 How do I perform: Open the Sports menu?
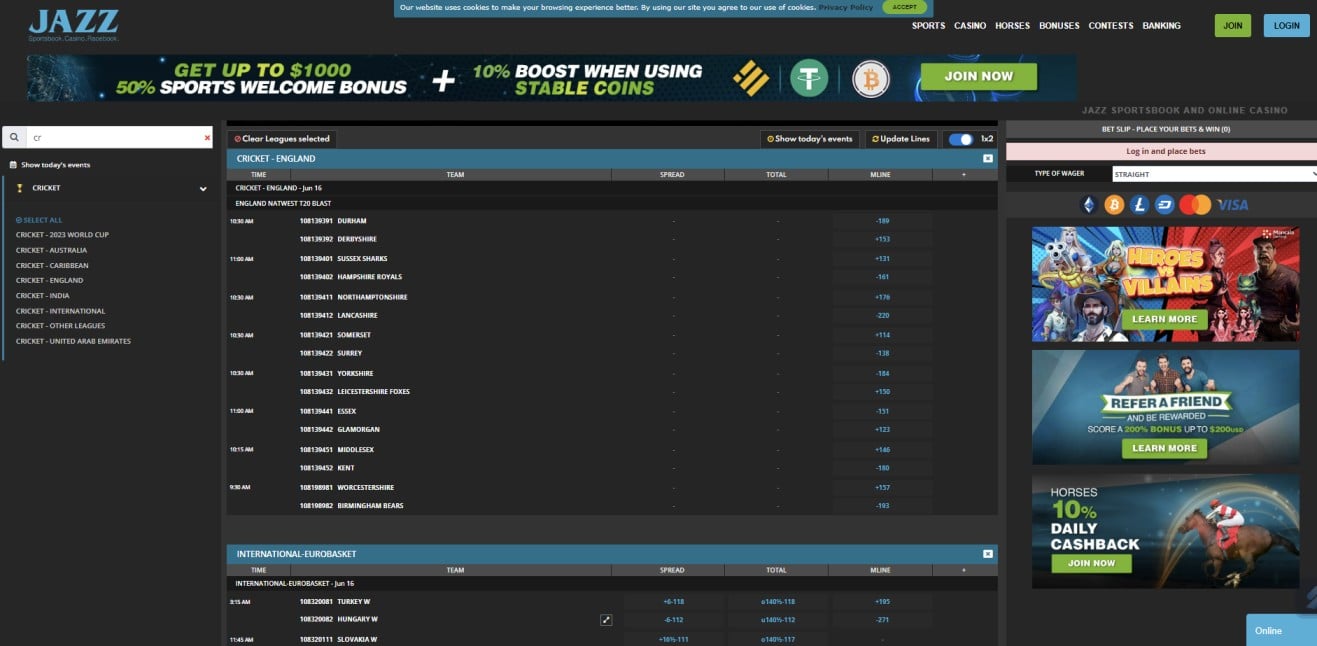[x=928, y=26]
